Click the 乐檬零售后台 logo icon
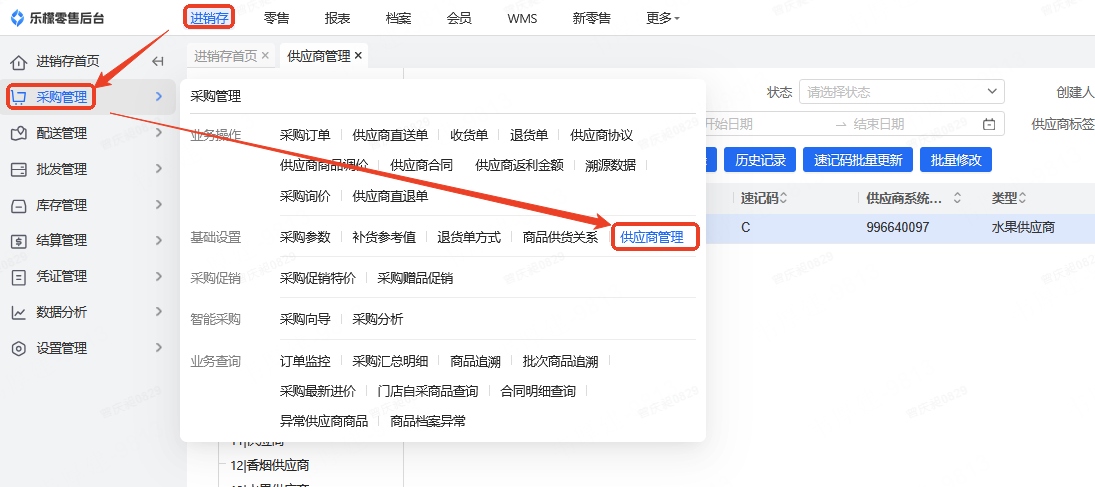1095x487 pixels. tap(18, 18)
